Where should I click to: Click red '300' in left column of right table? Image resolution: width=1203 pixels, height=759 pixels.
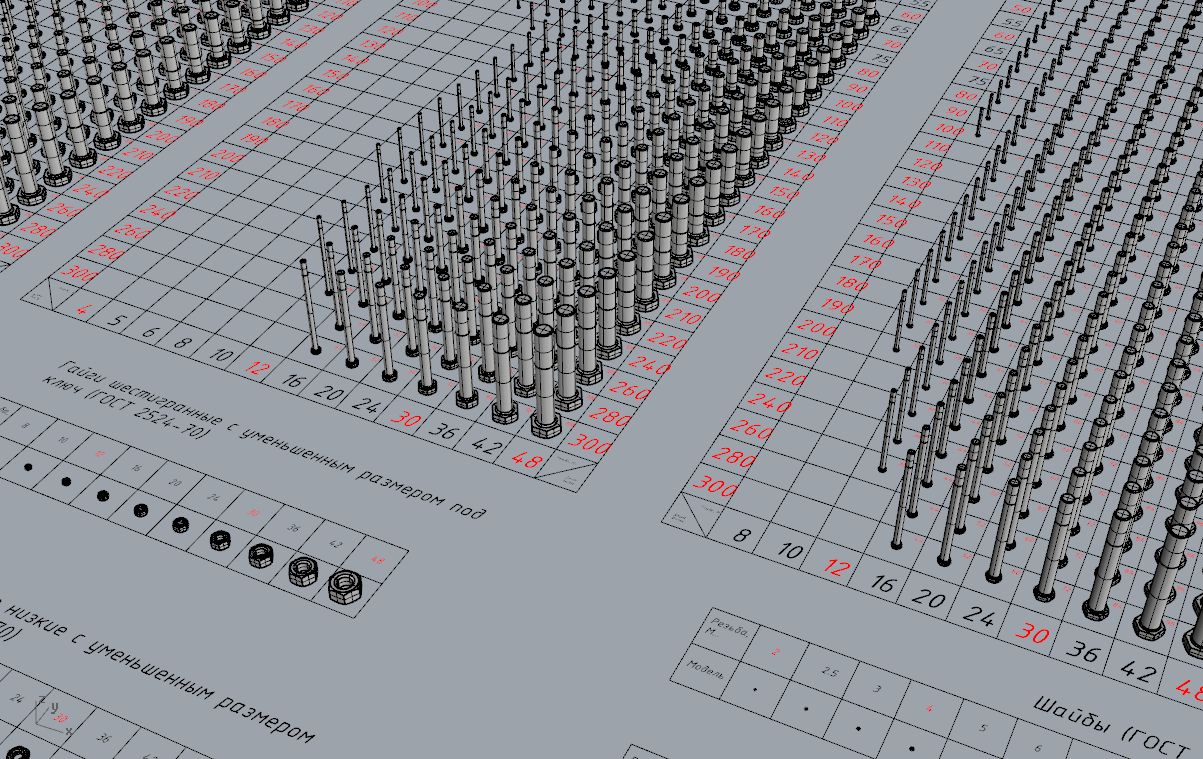click(716, 487)
